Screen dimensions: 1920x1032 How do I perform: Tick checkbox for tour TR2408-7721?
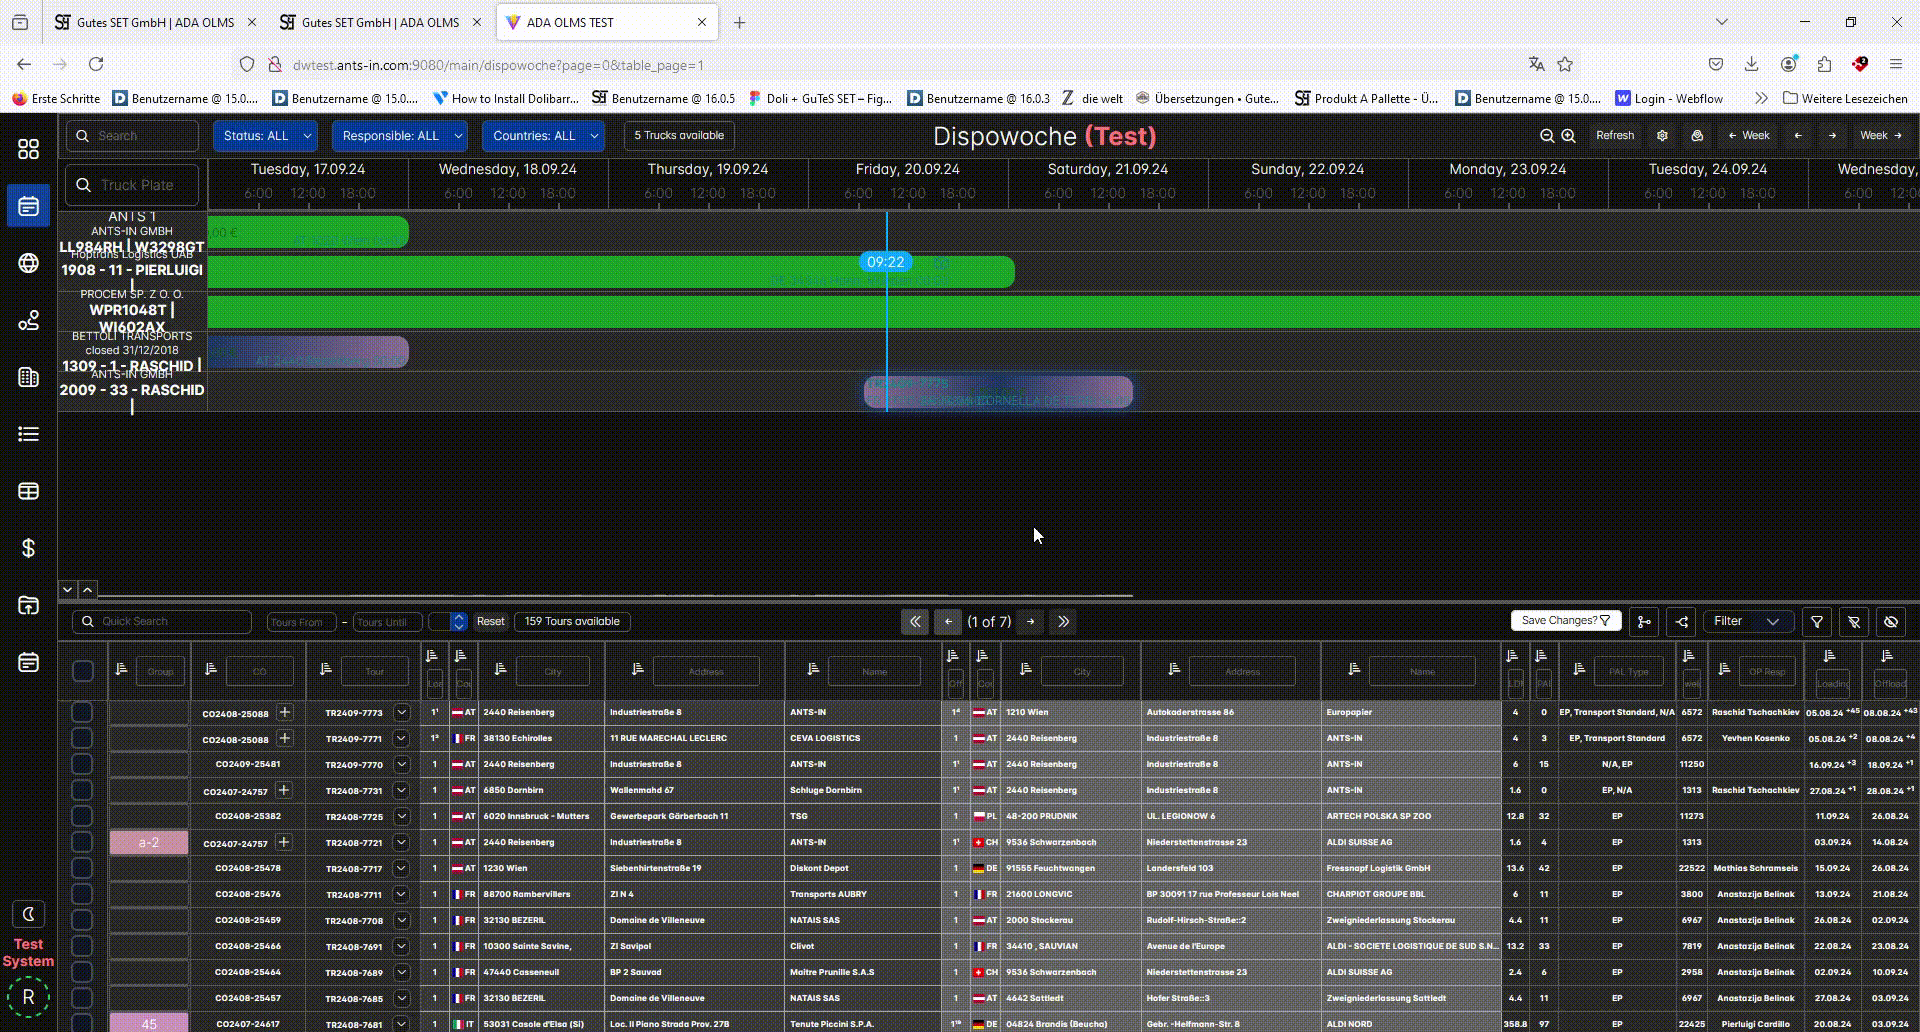(x=82, y=842)
